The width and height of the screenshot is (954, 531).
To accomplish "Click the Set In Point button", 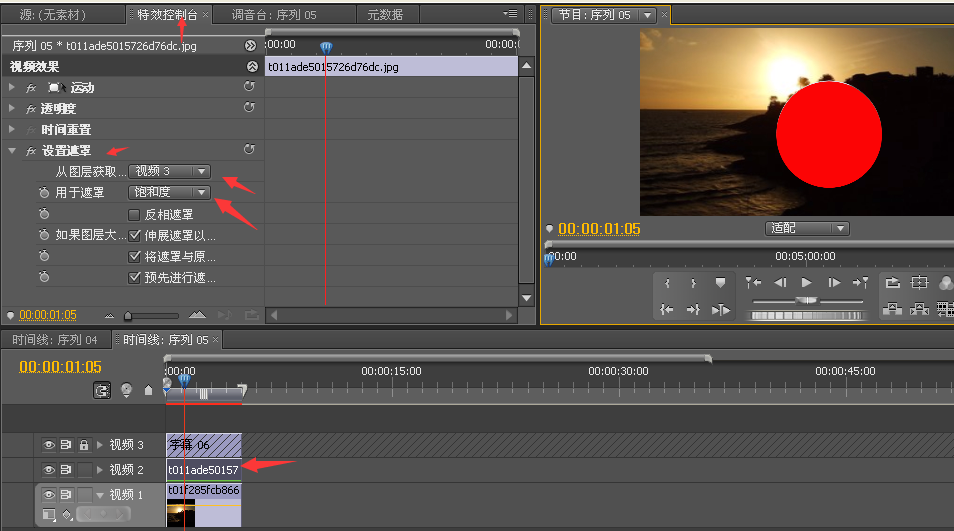I will pos(667,283).
